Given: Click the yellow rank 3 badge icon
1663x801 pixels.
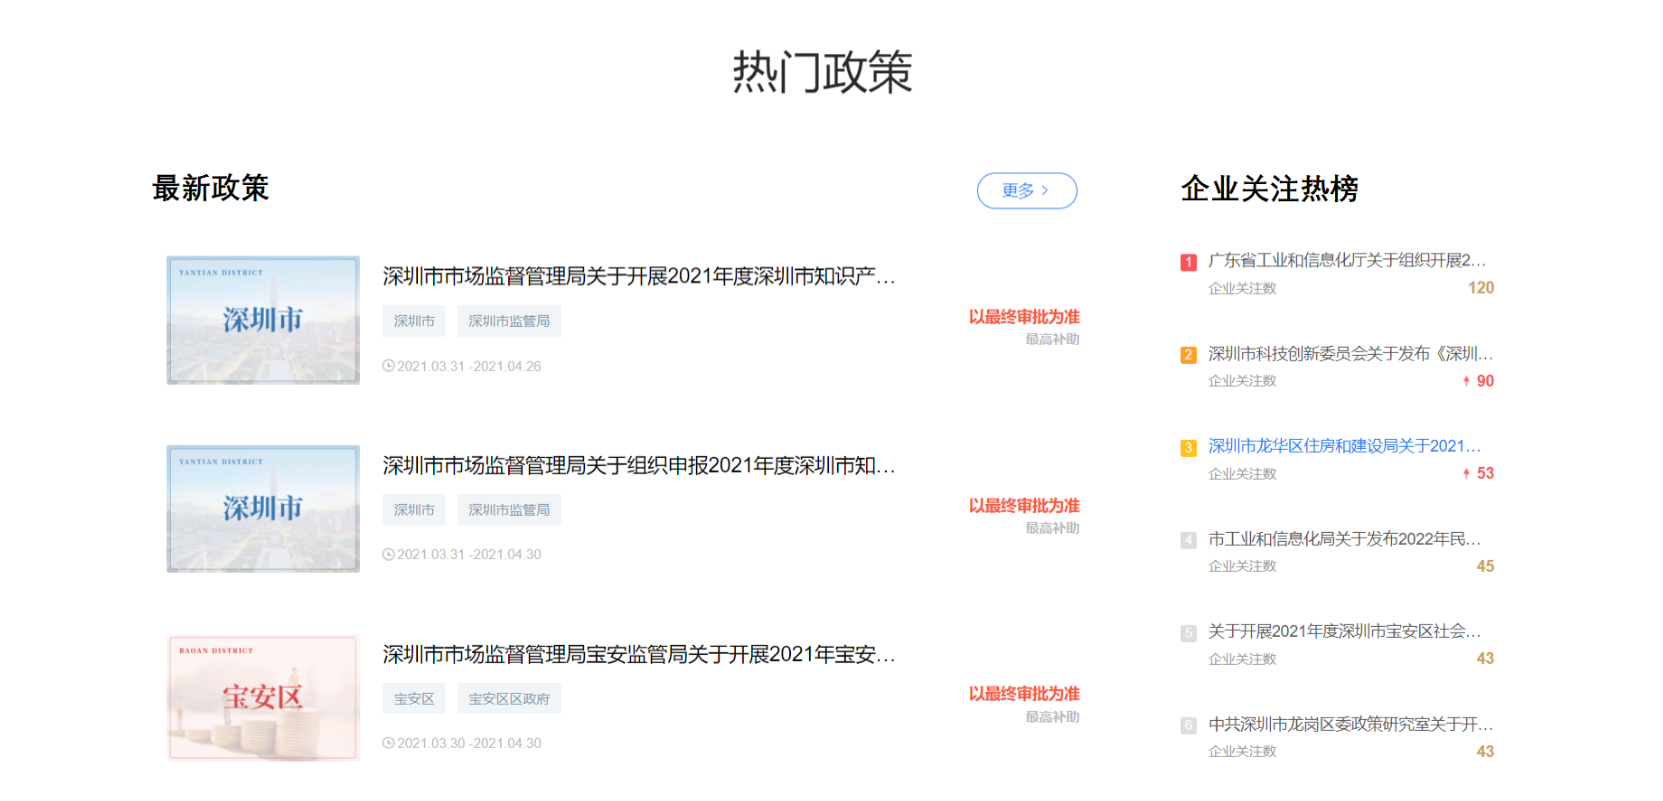Looking at the screenshot, I should [1188, 448].
